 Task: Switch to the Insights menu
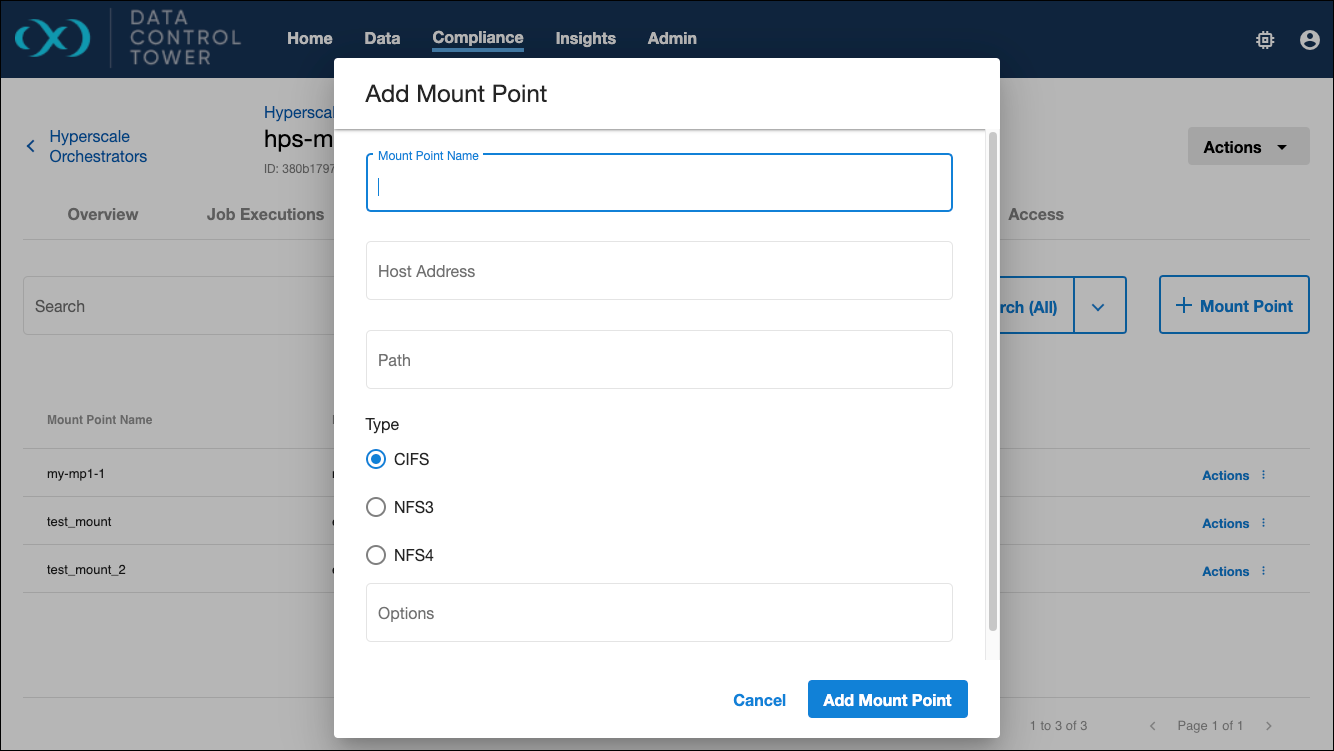[x=585, y=38]
